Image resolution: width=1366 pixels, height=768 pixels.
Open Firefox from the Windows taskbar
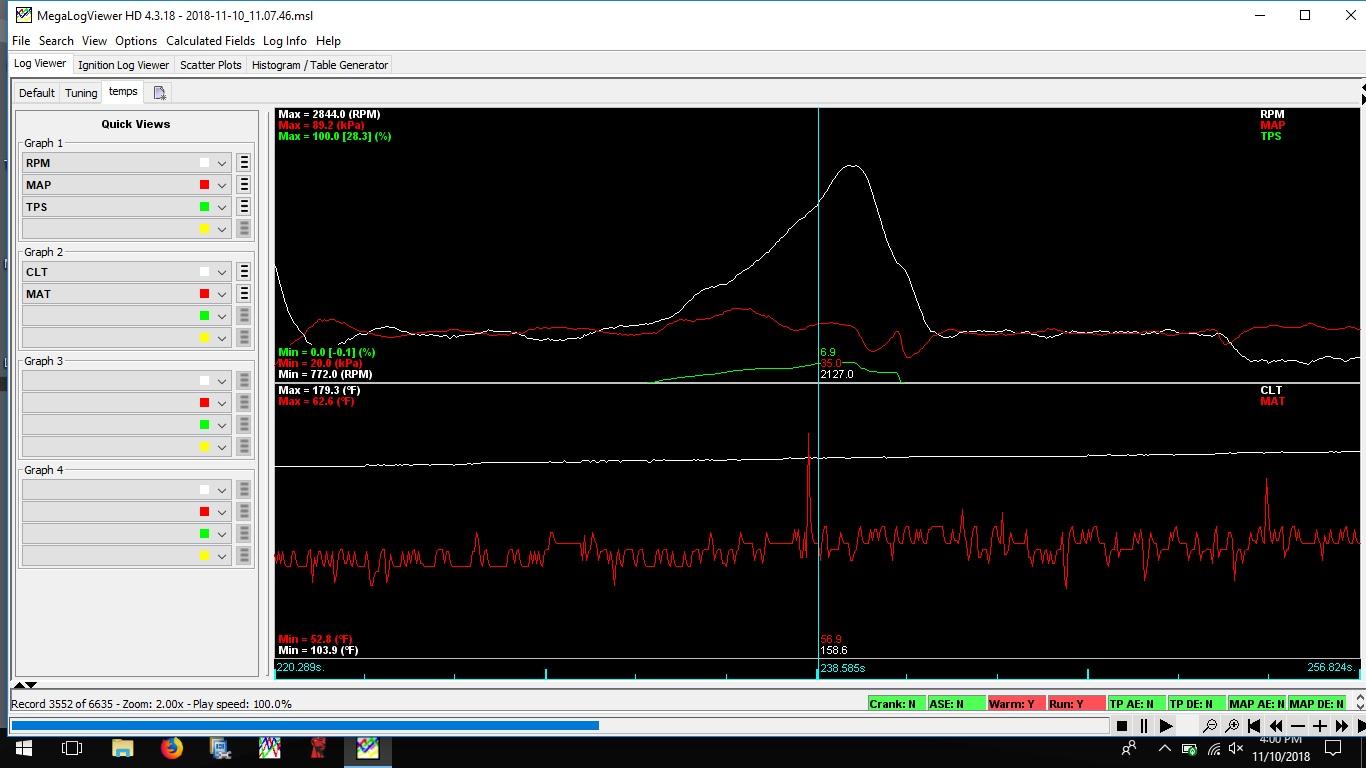coord(172,748)
